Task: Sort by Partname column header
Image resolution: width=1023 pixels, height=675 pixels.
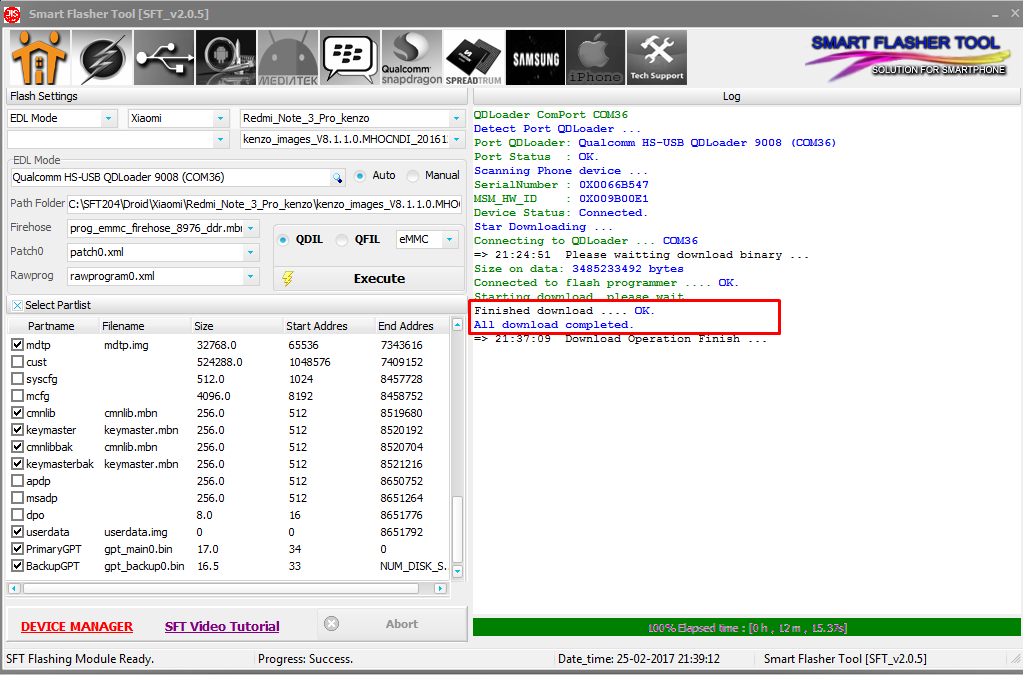Action: (51, 326)
